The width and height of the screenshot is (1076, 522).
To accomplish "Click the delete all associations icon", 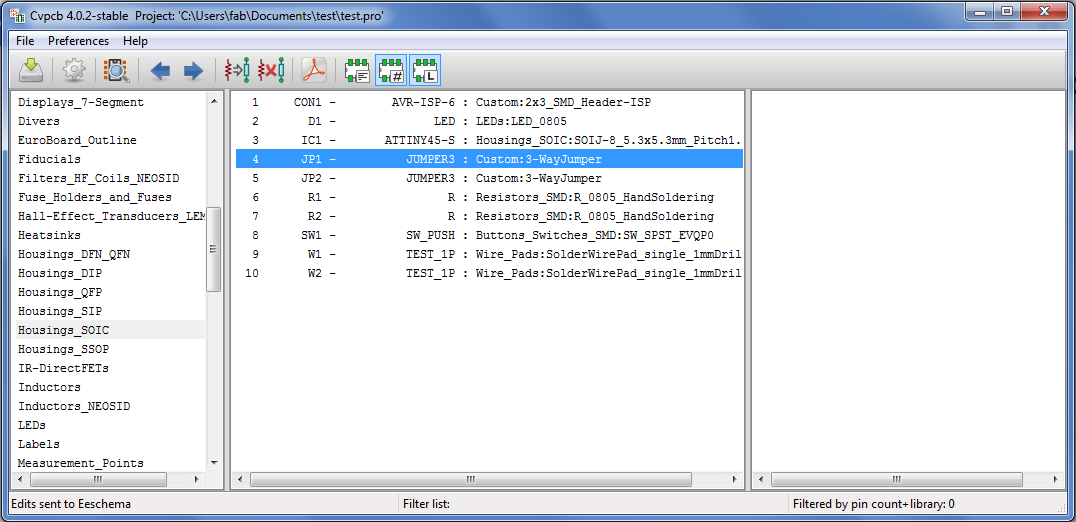I will [271, 70].
